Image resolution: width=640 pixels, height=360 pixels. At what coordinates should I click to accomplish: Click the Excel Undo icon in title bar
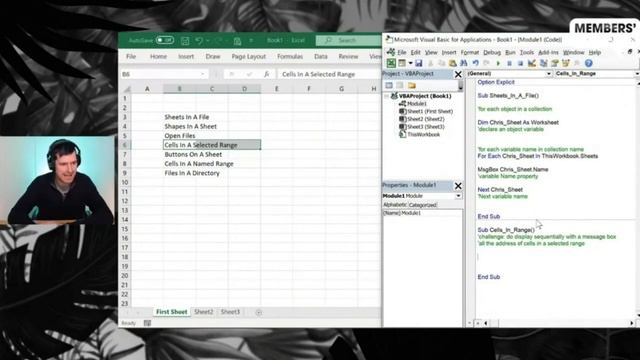[199, 40]
